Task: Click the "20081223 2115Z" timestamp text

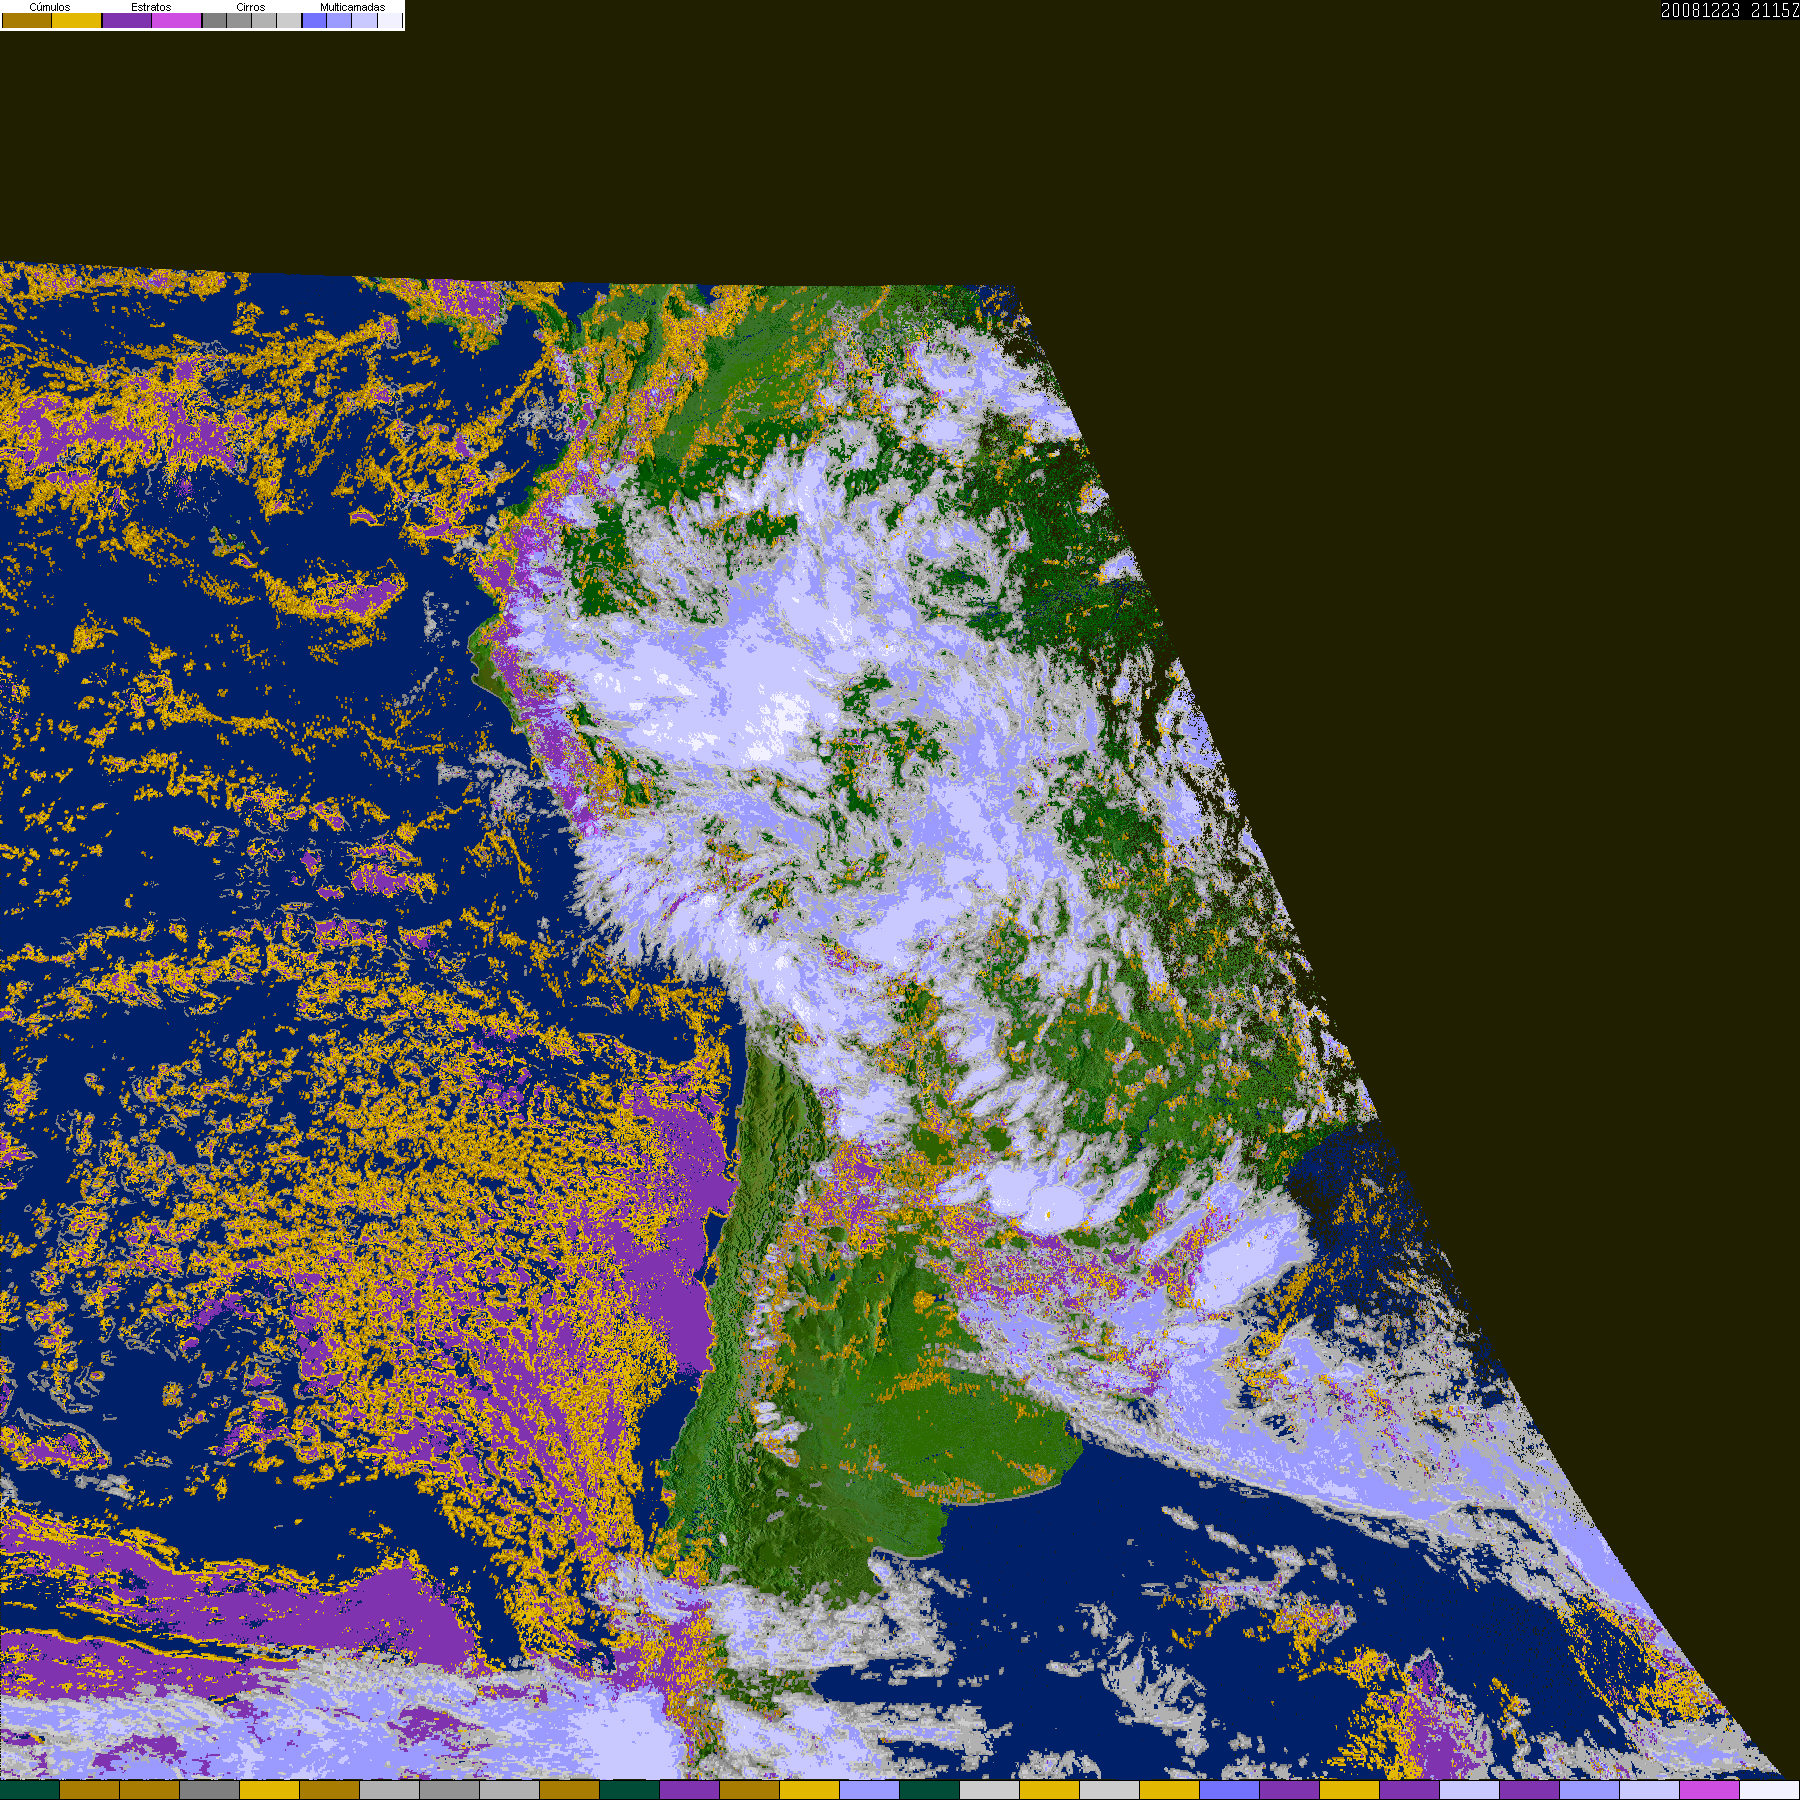Action: (1730, 10)
